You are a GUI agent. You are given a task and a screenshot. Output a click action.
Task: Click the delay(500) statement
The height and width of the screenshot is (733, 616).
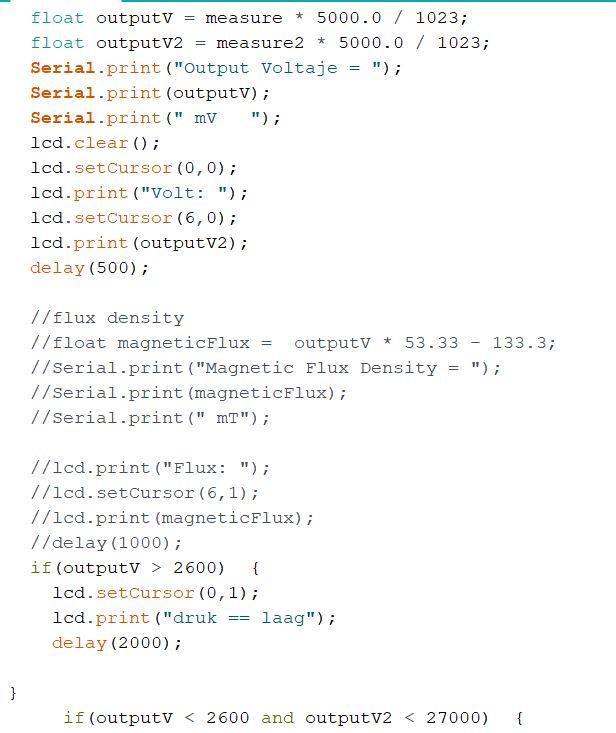(x=89, y=268)
